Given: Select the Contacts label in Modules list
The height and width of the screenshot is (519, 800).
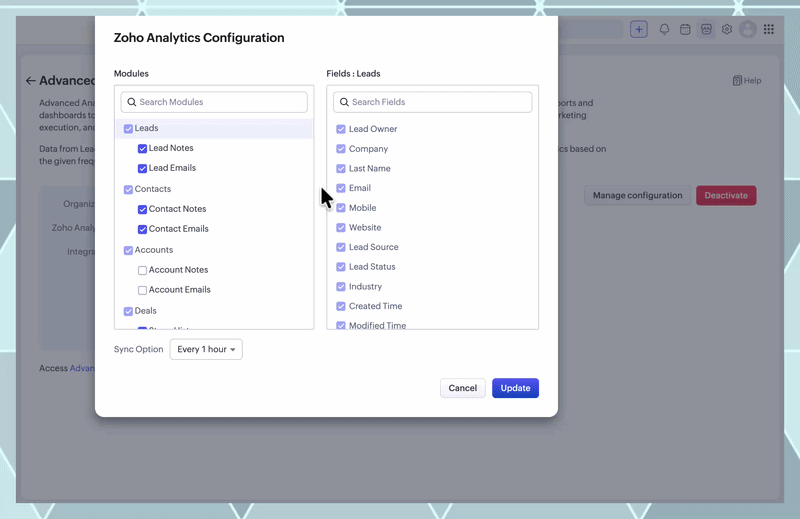Looking at the screenshot, I should click(x=153, y=189).
